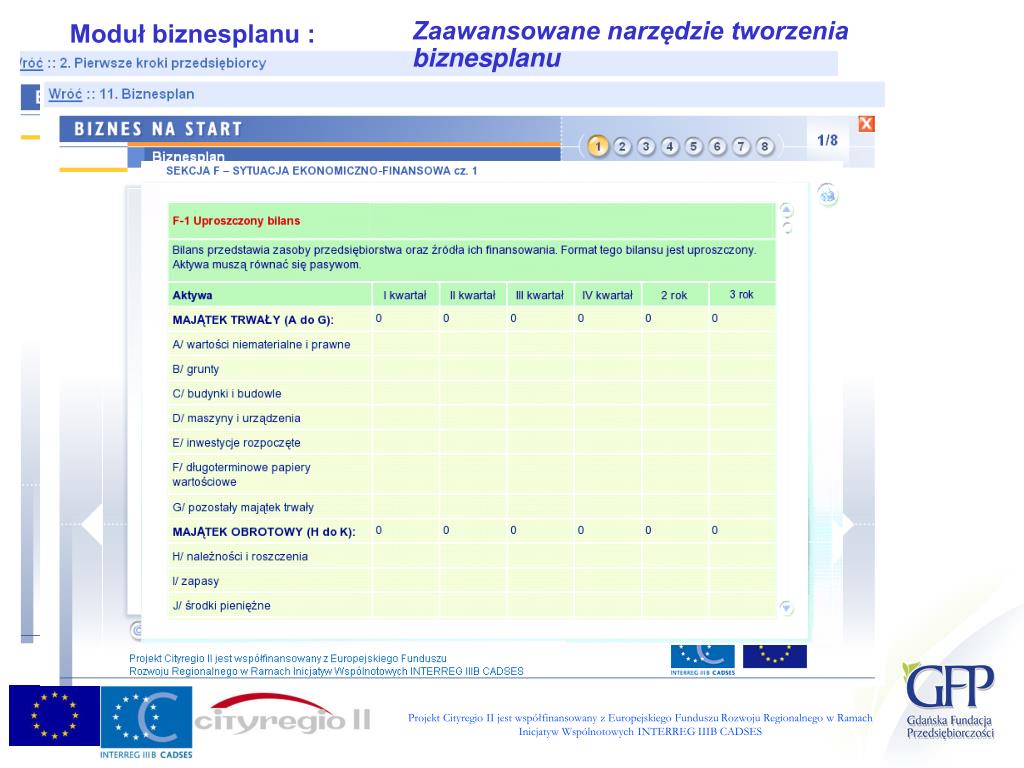Image resolution: width=1024 pixels, height=768 pixels.
Task: Click the 2 rok field for E/ inwestycje rozpoczęte
Action: click(674, 443)
